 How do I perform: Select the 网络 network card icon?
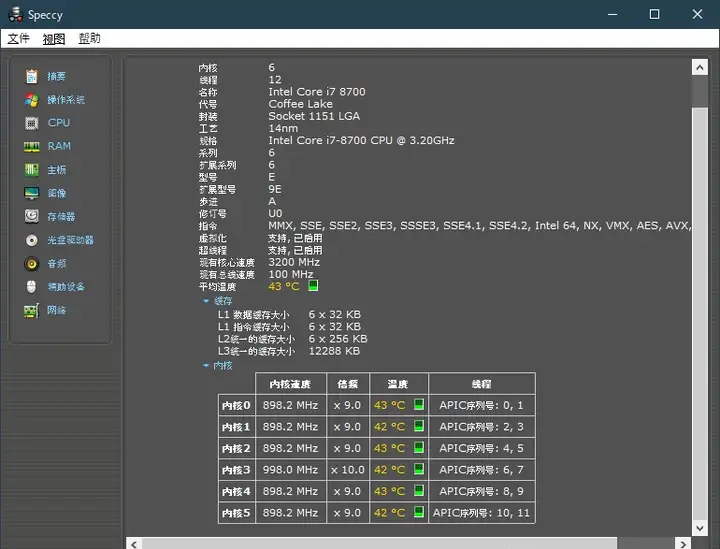(x=31, y=311)
